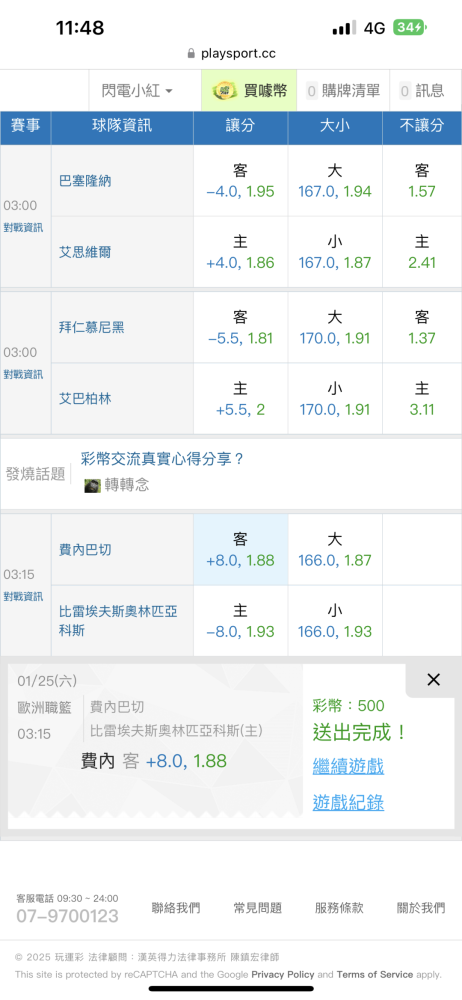Open 遊戲紀錄 link
The height and width of the screenshot is (1000, 462).
(x=348, y=802)
